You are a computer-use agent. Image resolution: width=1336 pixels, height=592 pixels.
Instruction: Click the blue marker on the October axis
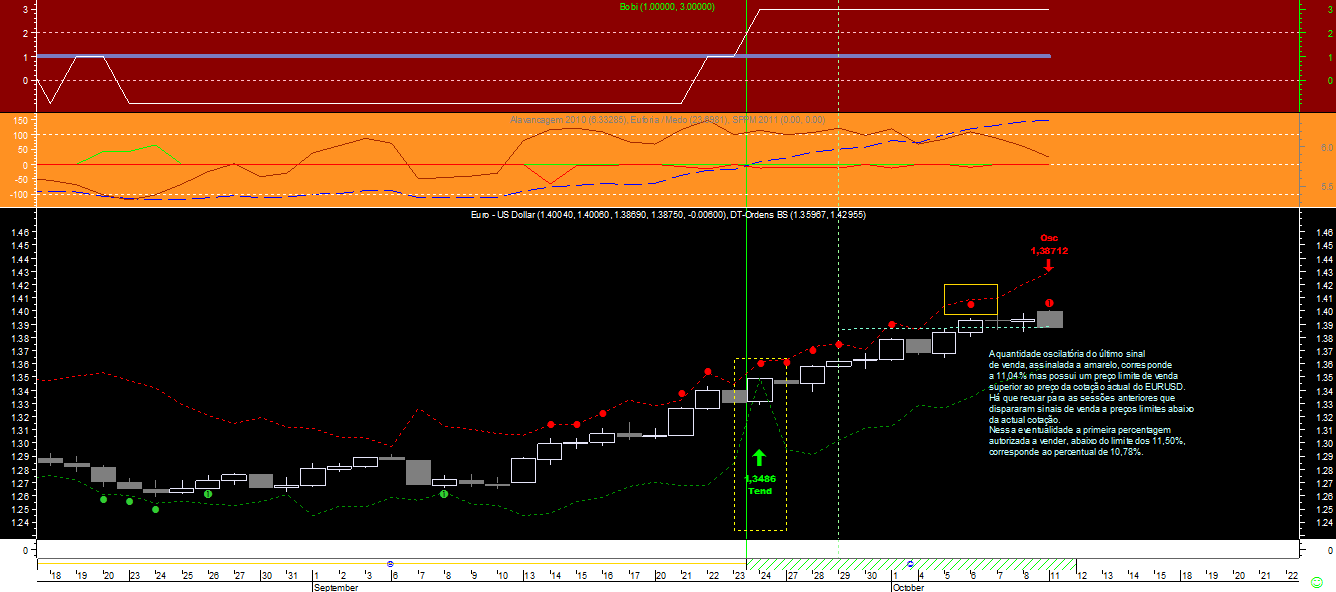910,565
